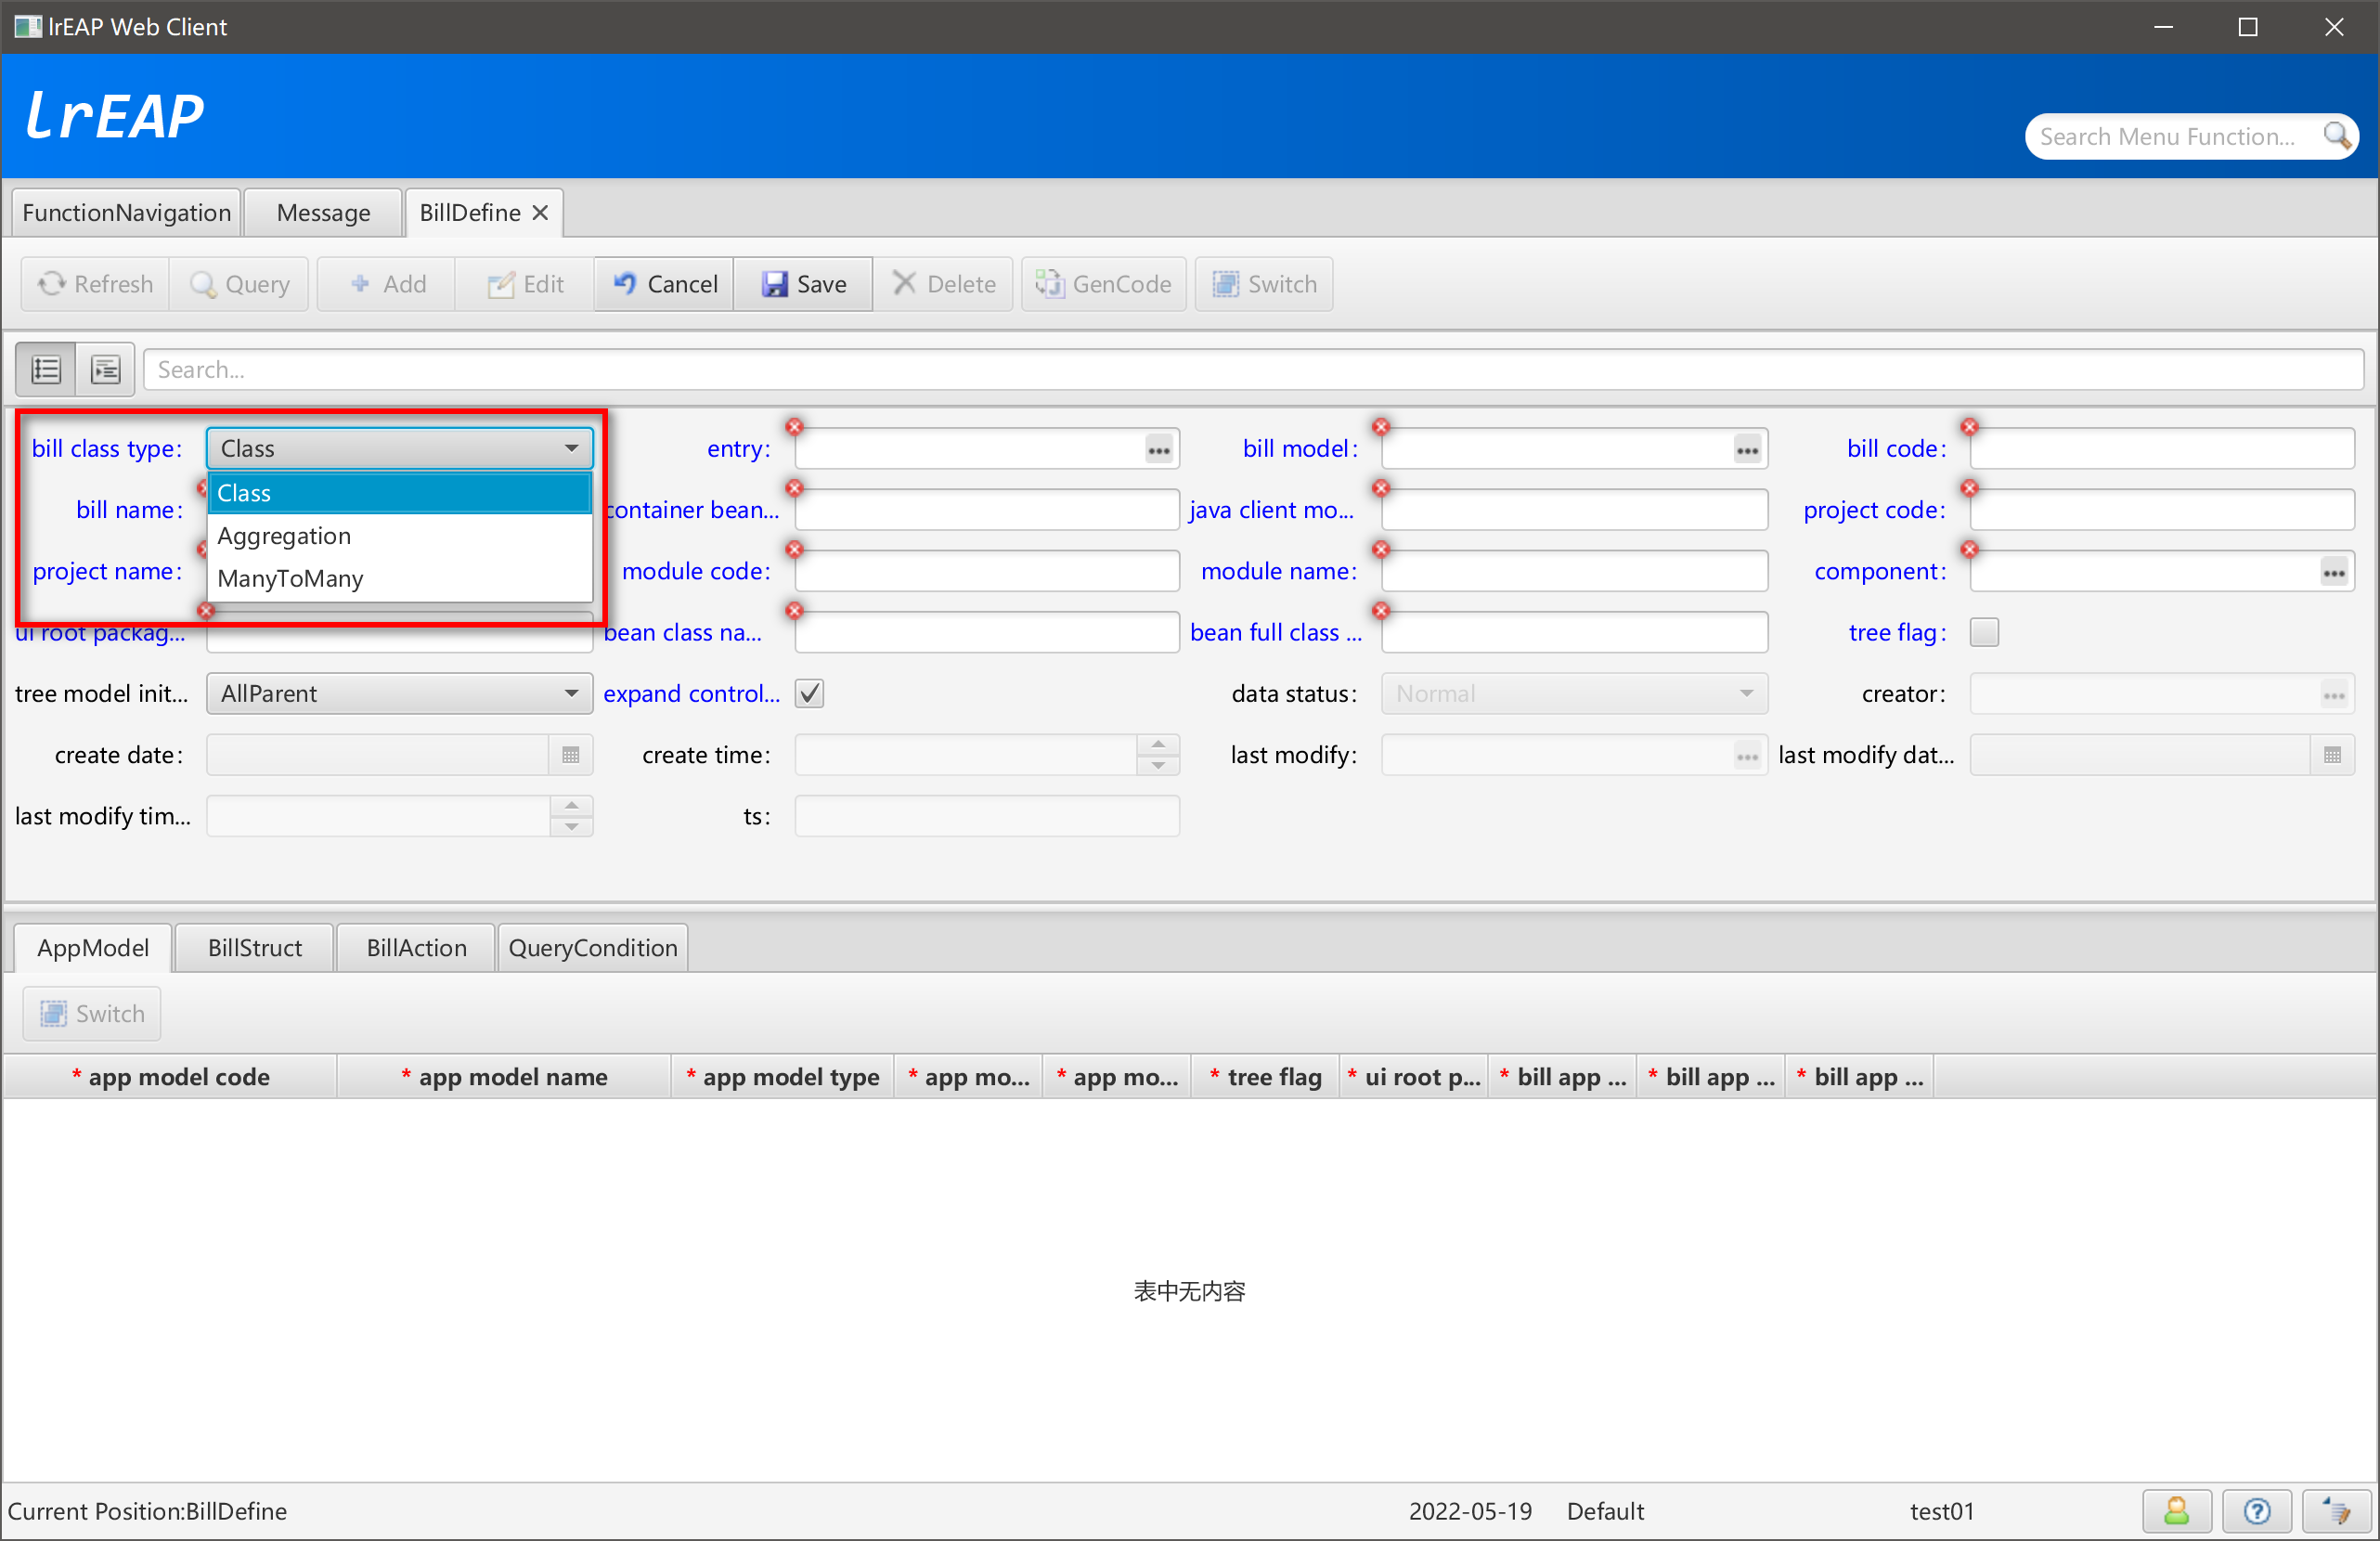The width and height of the screenshot is (2380, 1541).
Task: Save the bill definition
Action: tap(803, 284)
